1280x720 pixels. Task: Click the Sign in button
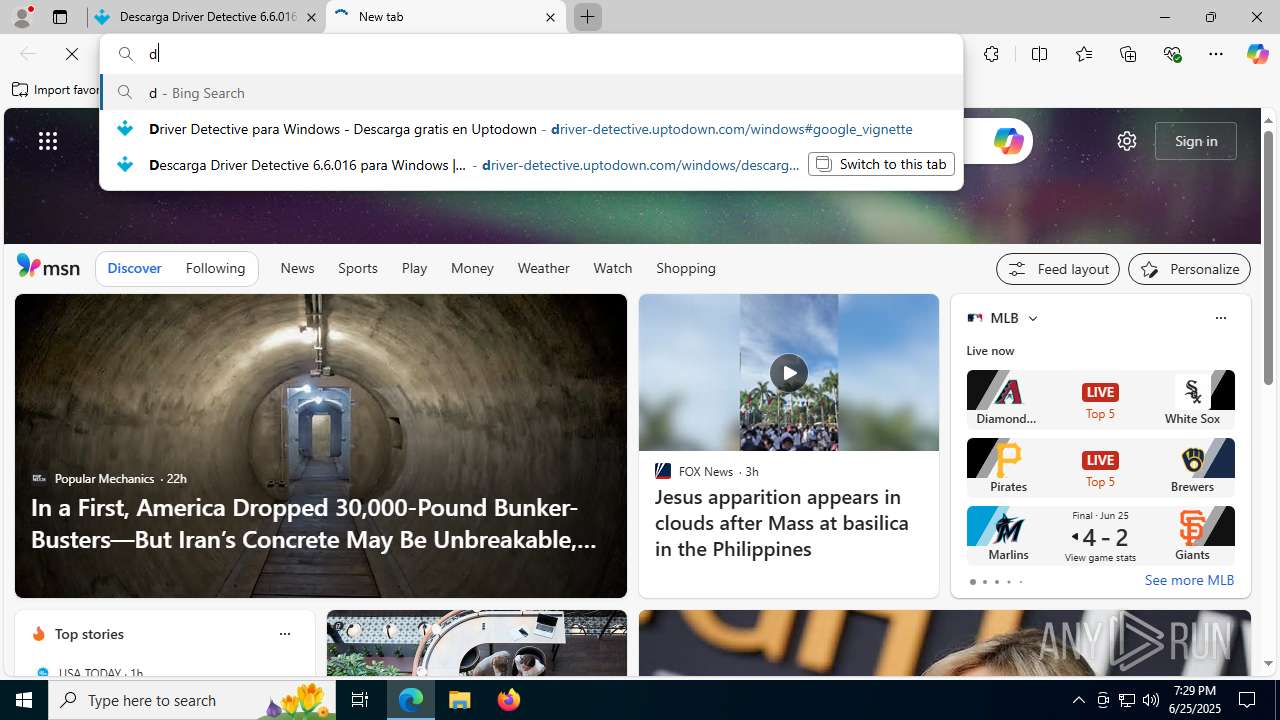coord(1196,141)
